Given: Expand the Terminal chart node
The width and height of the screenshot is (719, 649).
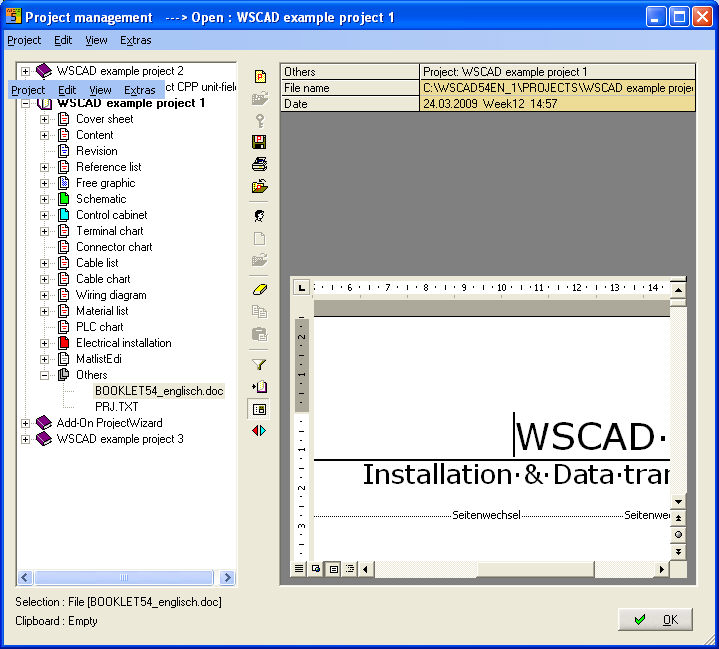Looking at the screenshot, I should [x=44, y=231].
